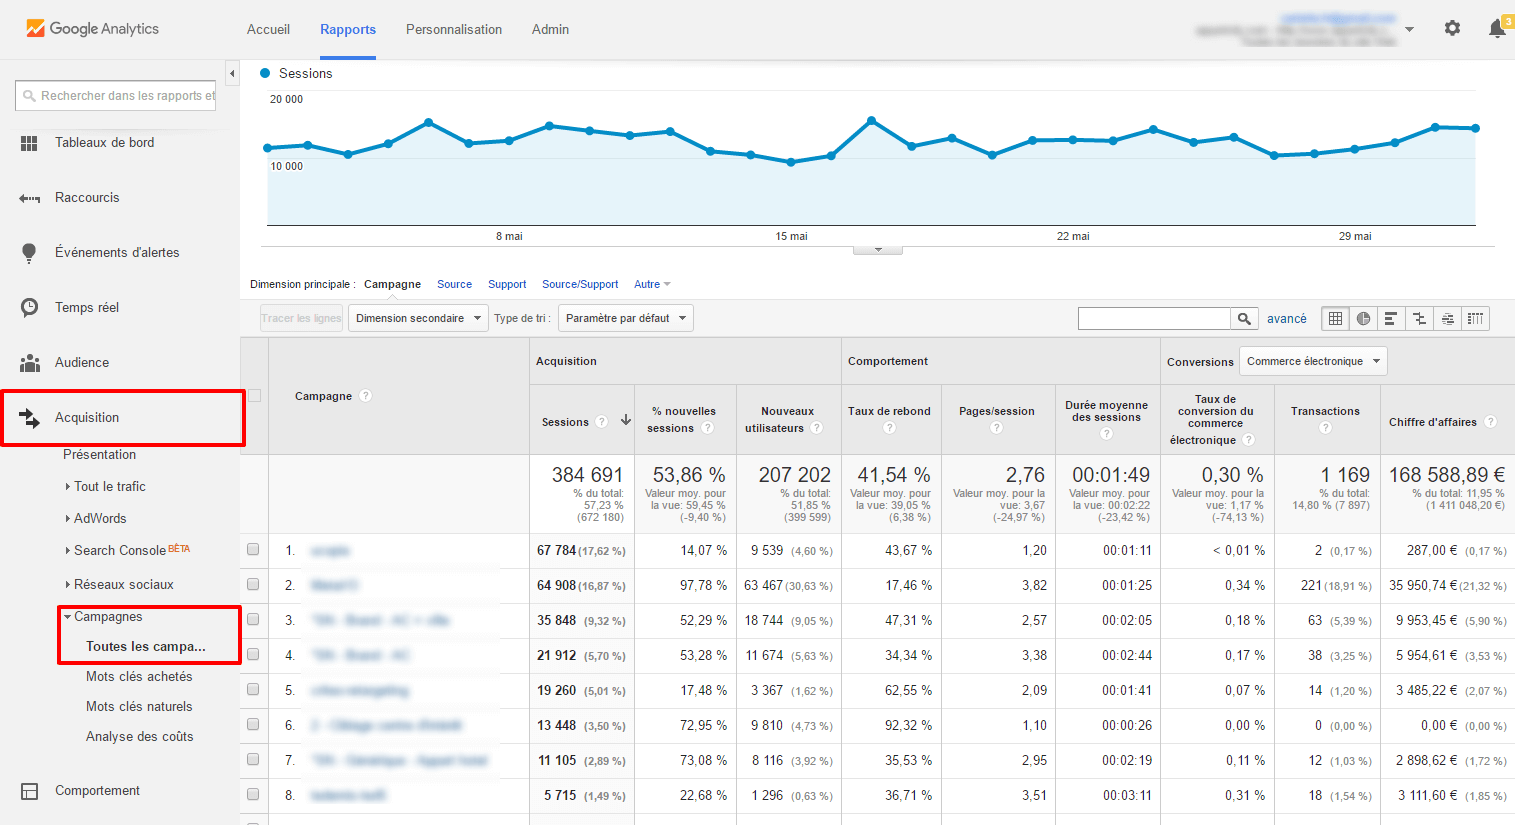Expand the AdWords section in sidebar
The height and width of the screenshot is (825, 1515).
[100, 518]
